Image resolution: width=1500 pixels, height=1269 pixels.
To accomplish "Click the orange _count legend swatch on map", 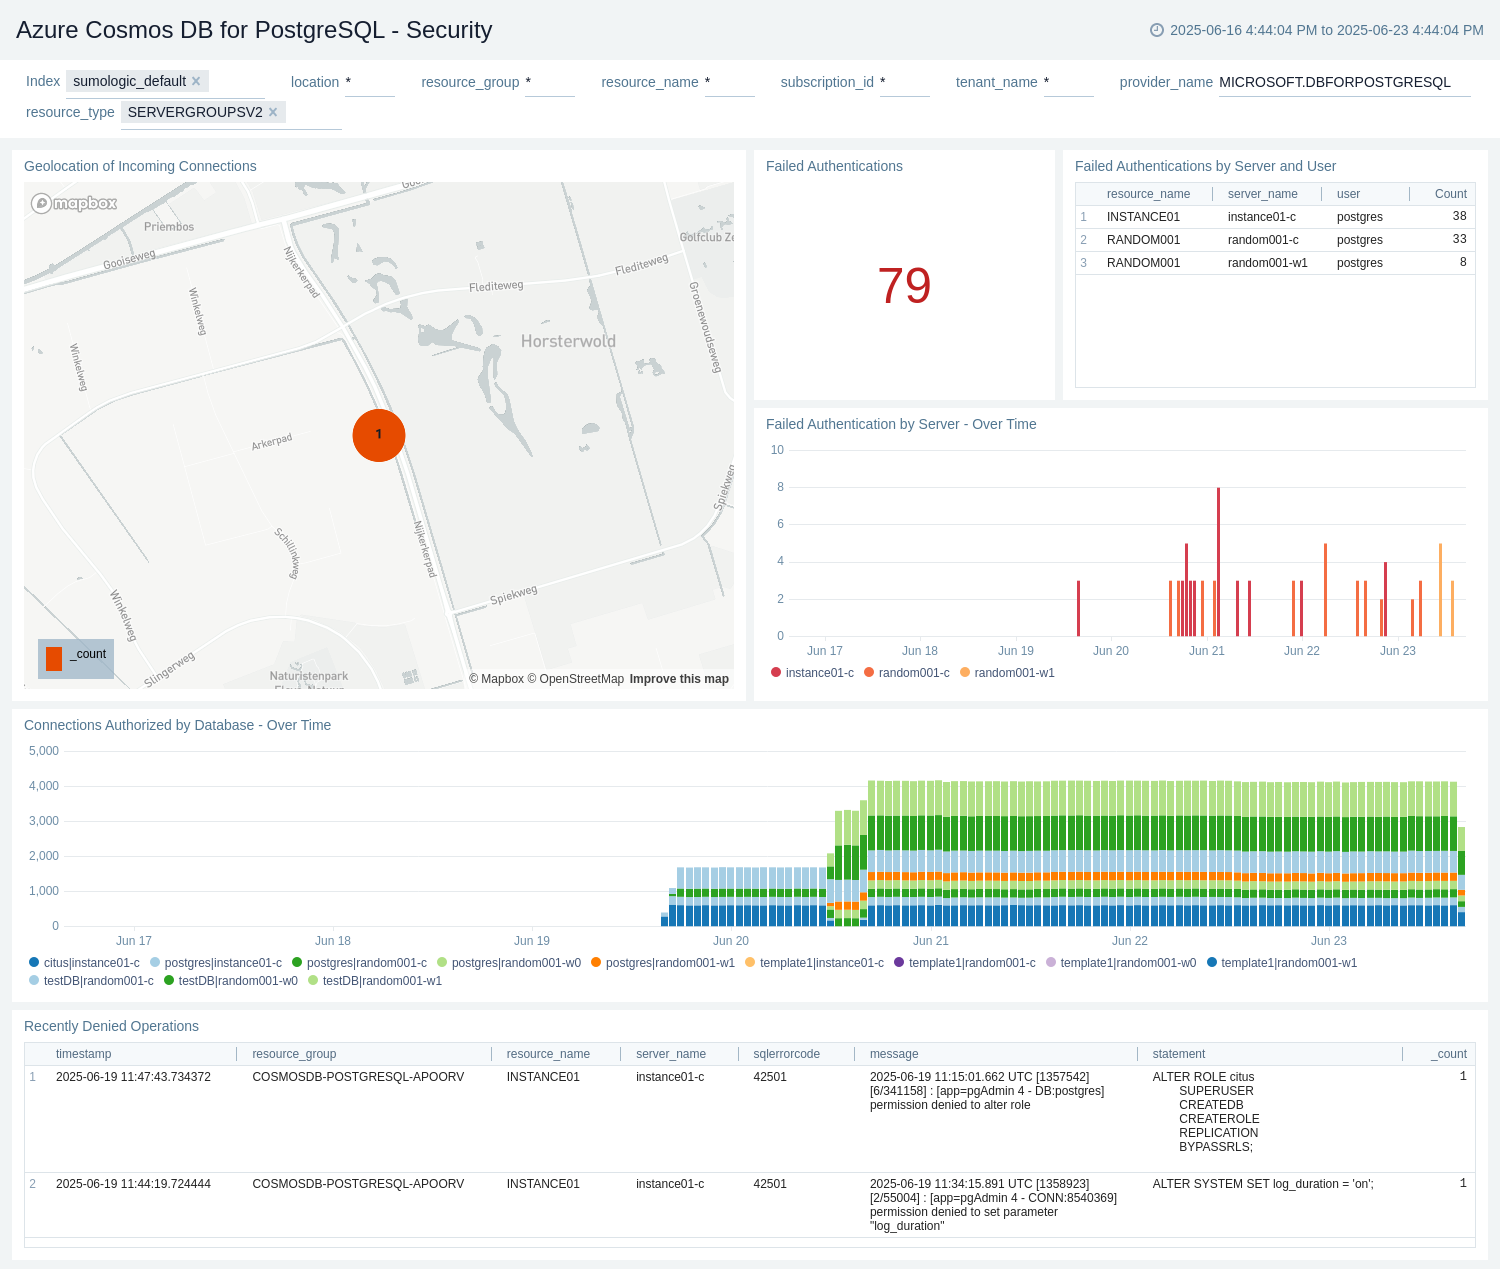I will point(54,658).
